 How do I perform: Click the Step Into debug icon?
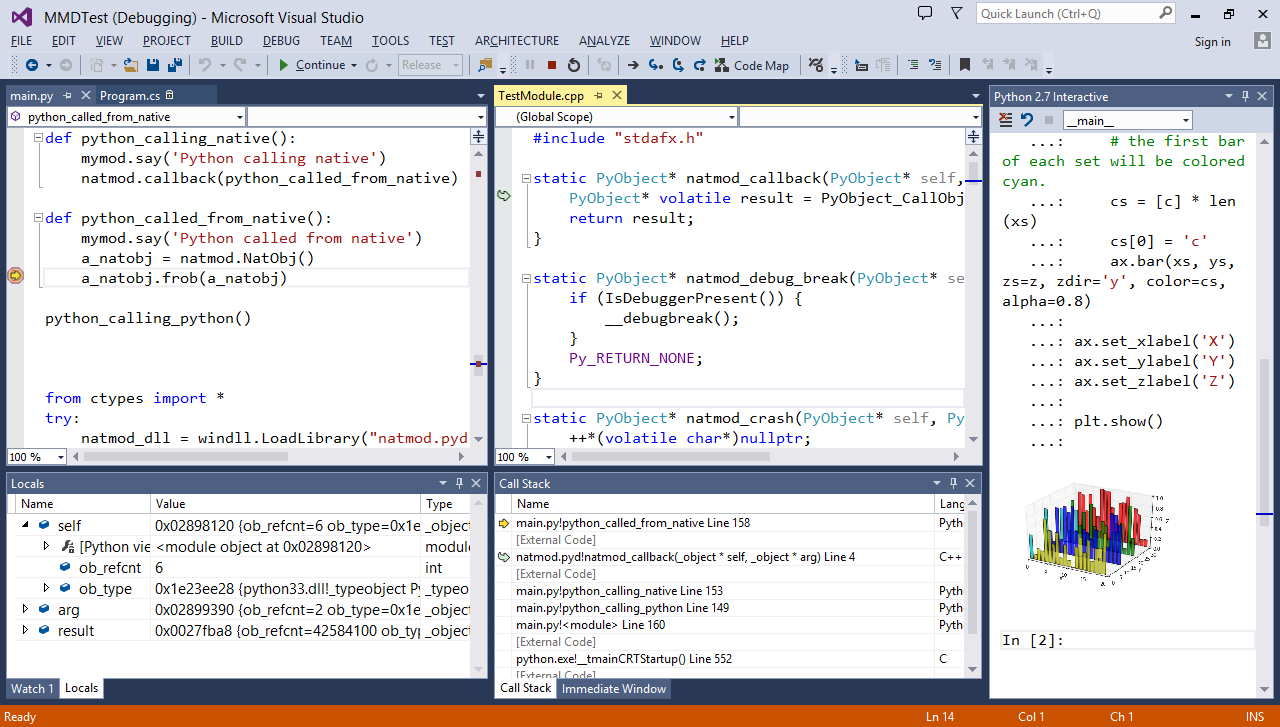[x=655, y=65]
